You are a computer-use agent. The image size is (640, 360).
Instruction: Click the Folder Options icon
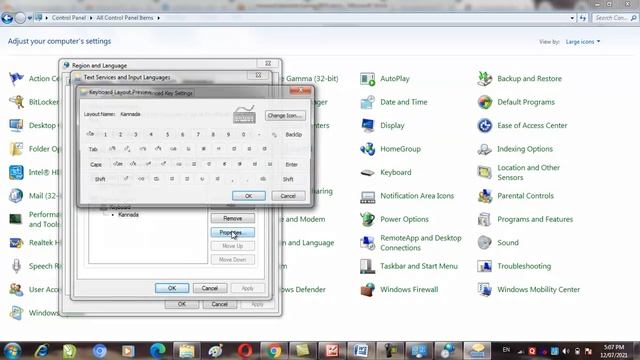16,149
